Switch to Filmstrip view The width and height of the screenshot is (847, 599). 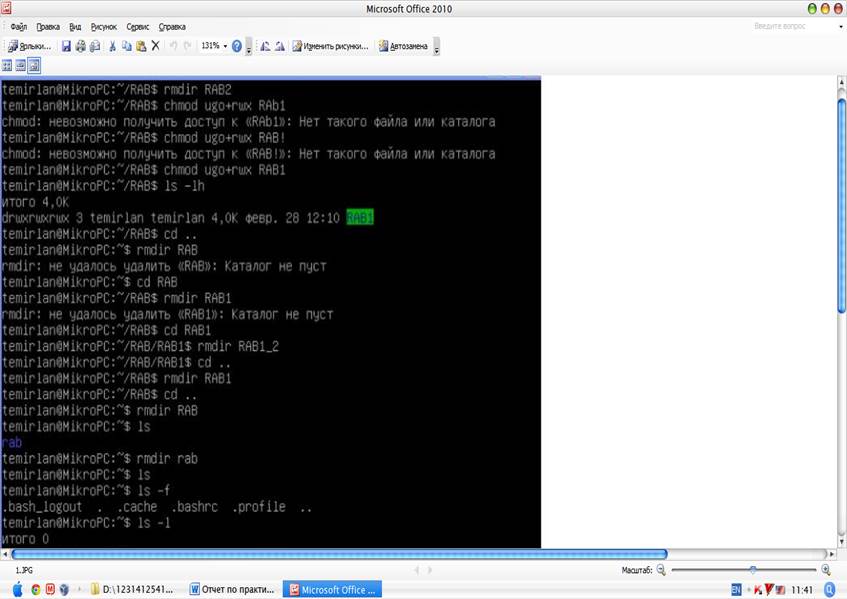point(21,66)
